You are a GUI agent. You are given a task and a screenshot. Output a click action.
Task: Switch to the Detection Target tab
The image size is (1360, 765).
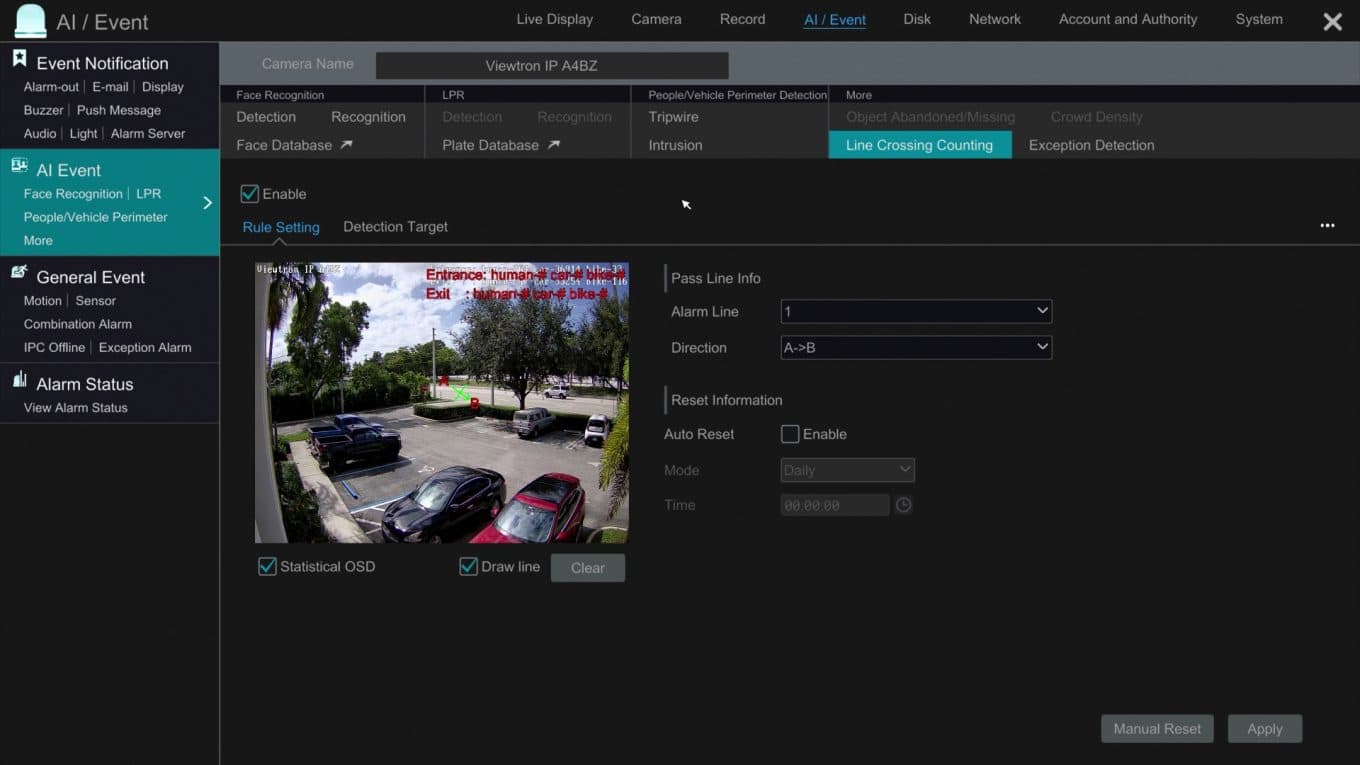click(x=395, y=226)
